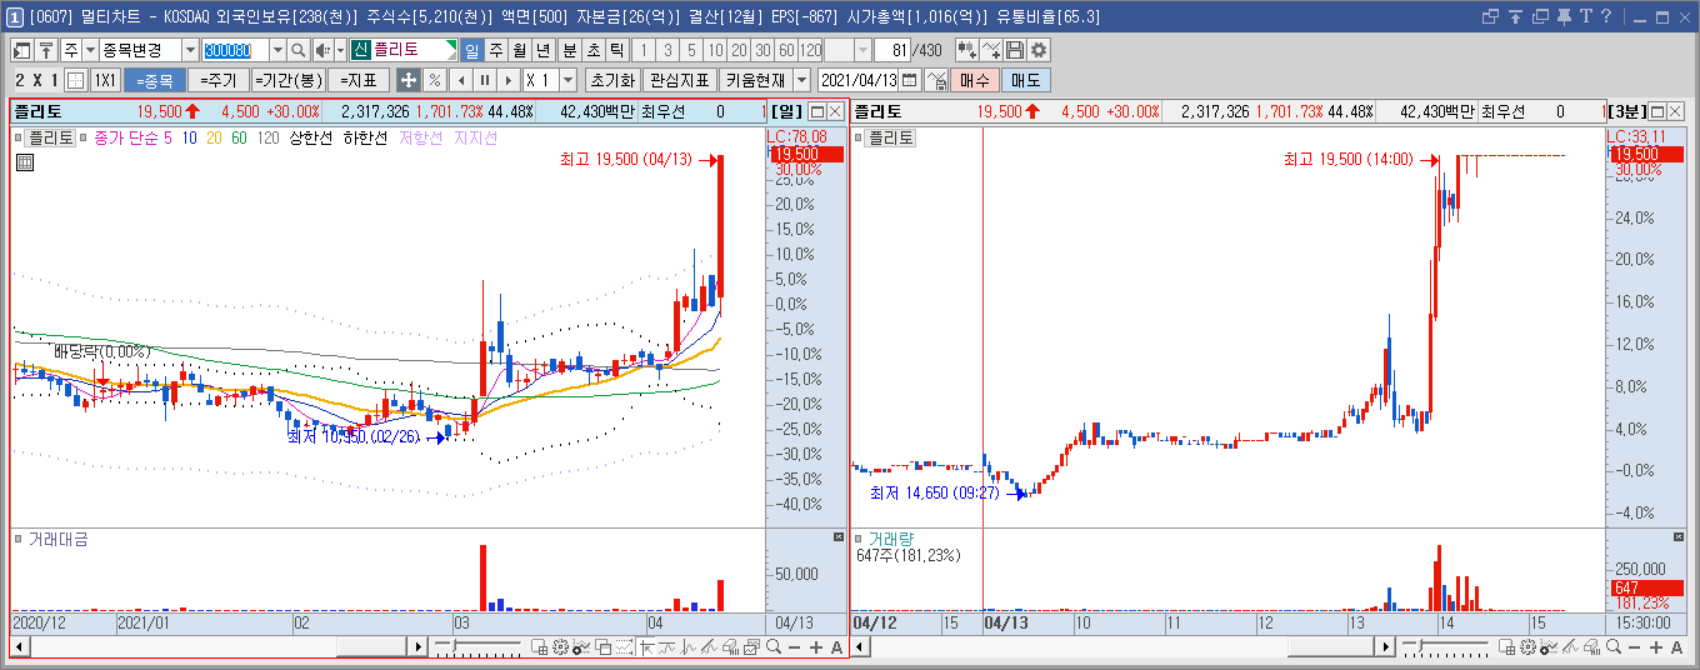Screen dimensions: 1700x670
Task: Open the 종목변경 dropdown arrow
Action: (x=190, y=50)
